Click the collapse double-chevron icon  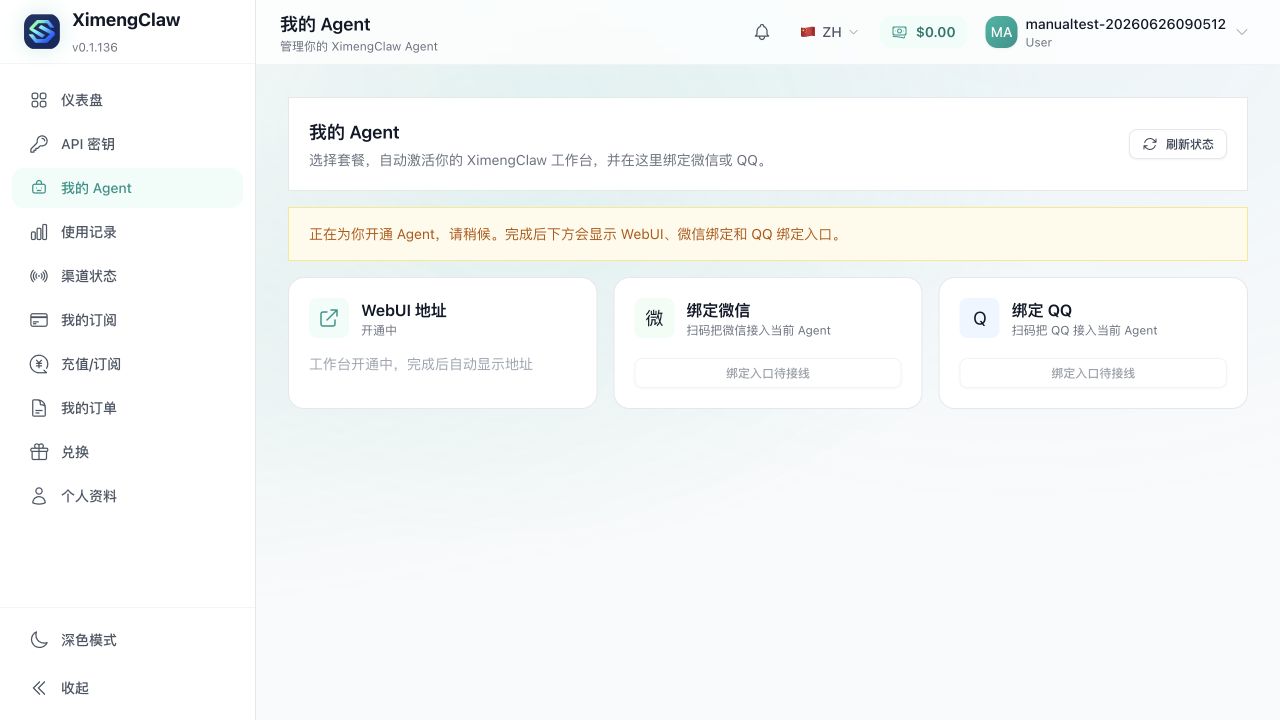tap(39, 688)
